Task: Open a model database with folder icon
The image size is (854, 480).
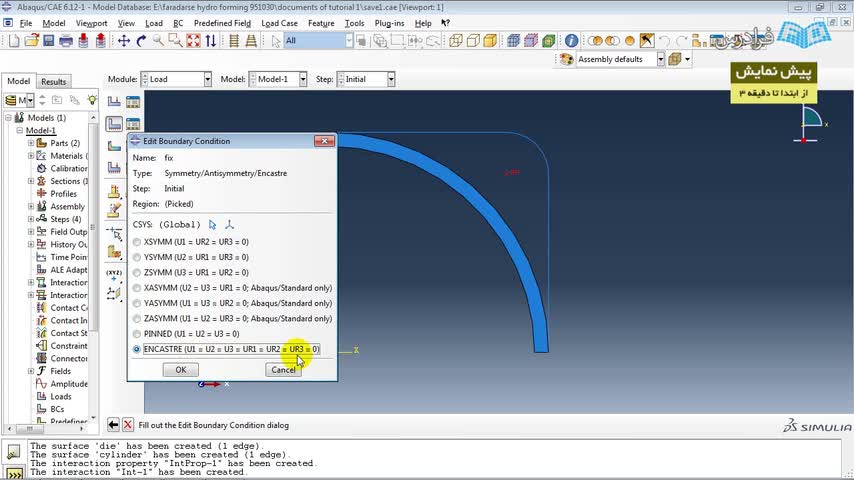Action: (32, 41)
